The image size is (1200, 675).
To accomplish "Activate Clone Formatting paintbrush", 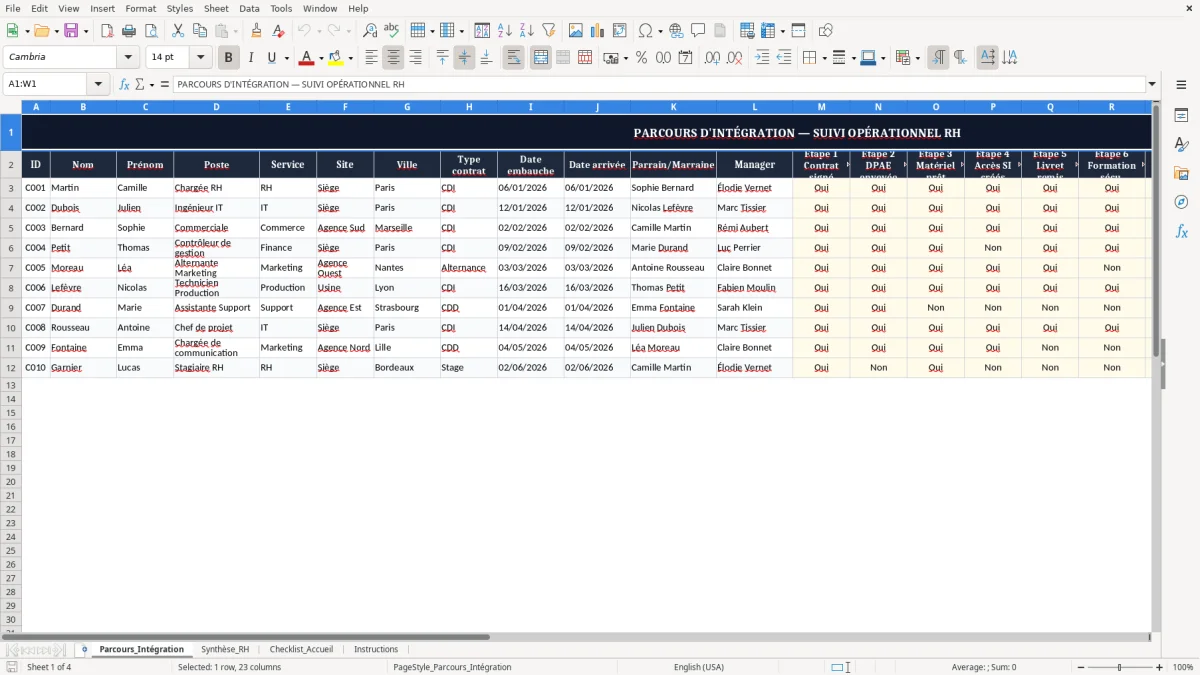I will click(257, 31).
